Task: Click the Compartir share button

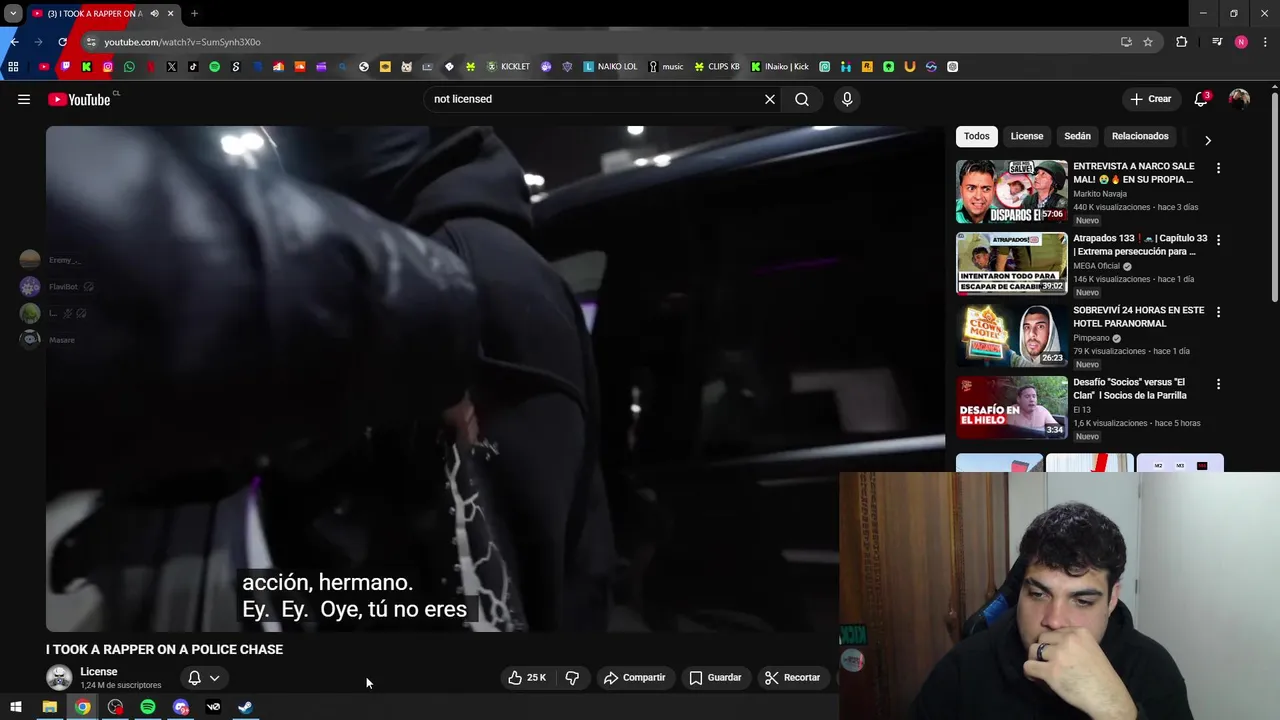Action: pyautogui.click(x=635, y=678)
